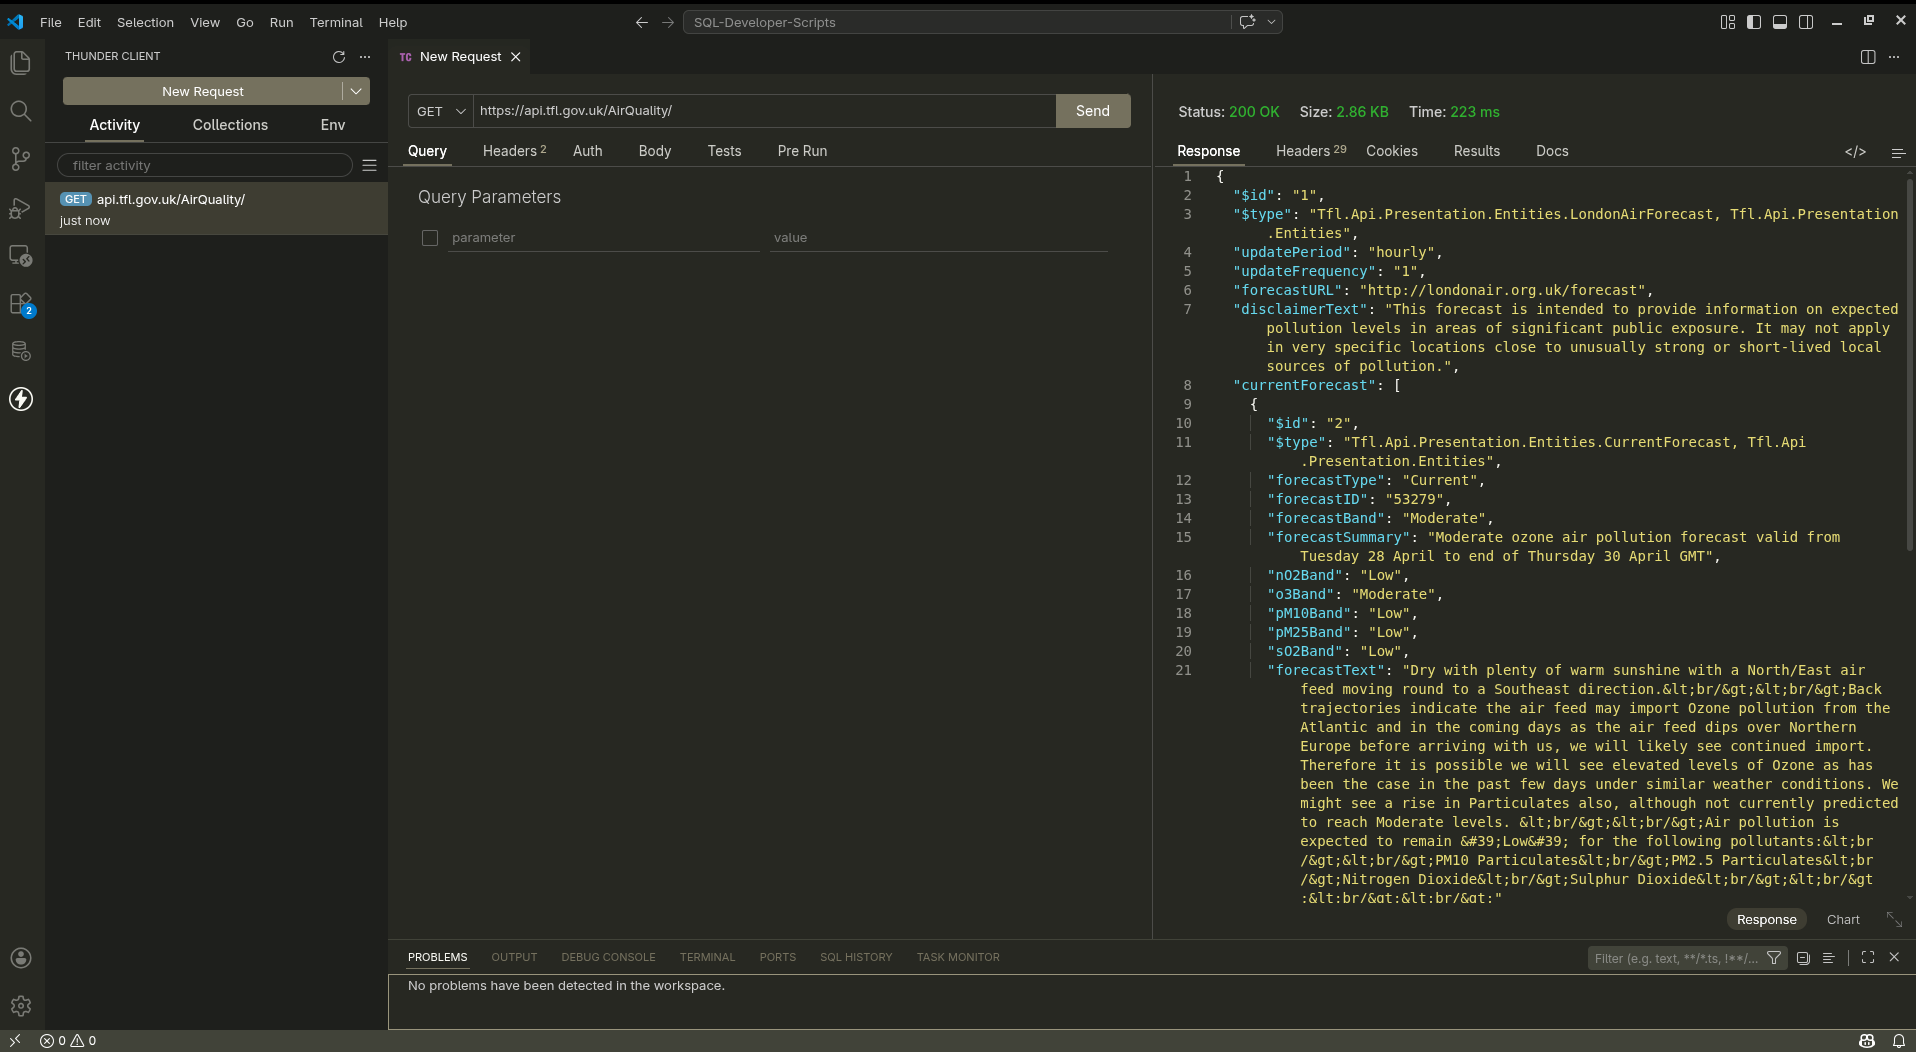Expand the search history chevron in the title bar

(1271, 21)
